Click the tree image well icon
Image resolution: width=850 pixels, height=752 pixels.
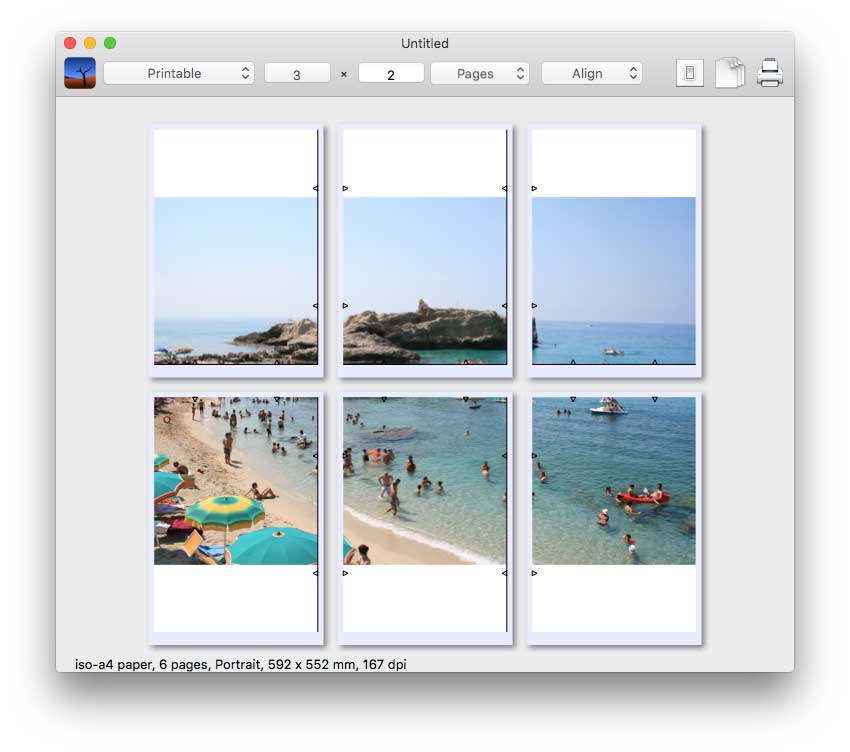pyautogui.click(x=80, y=73)
